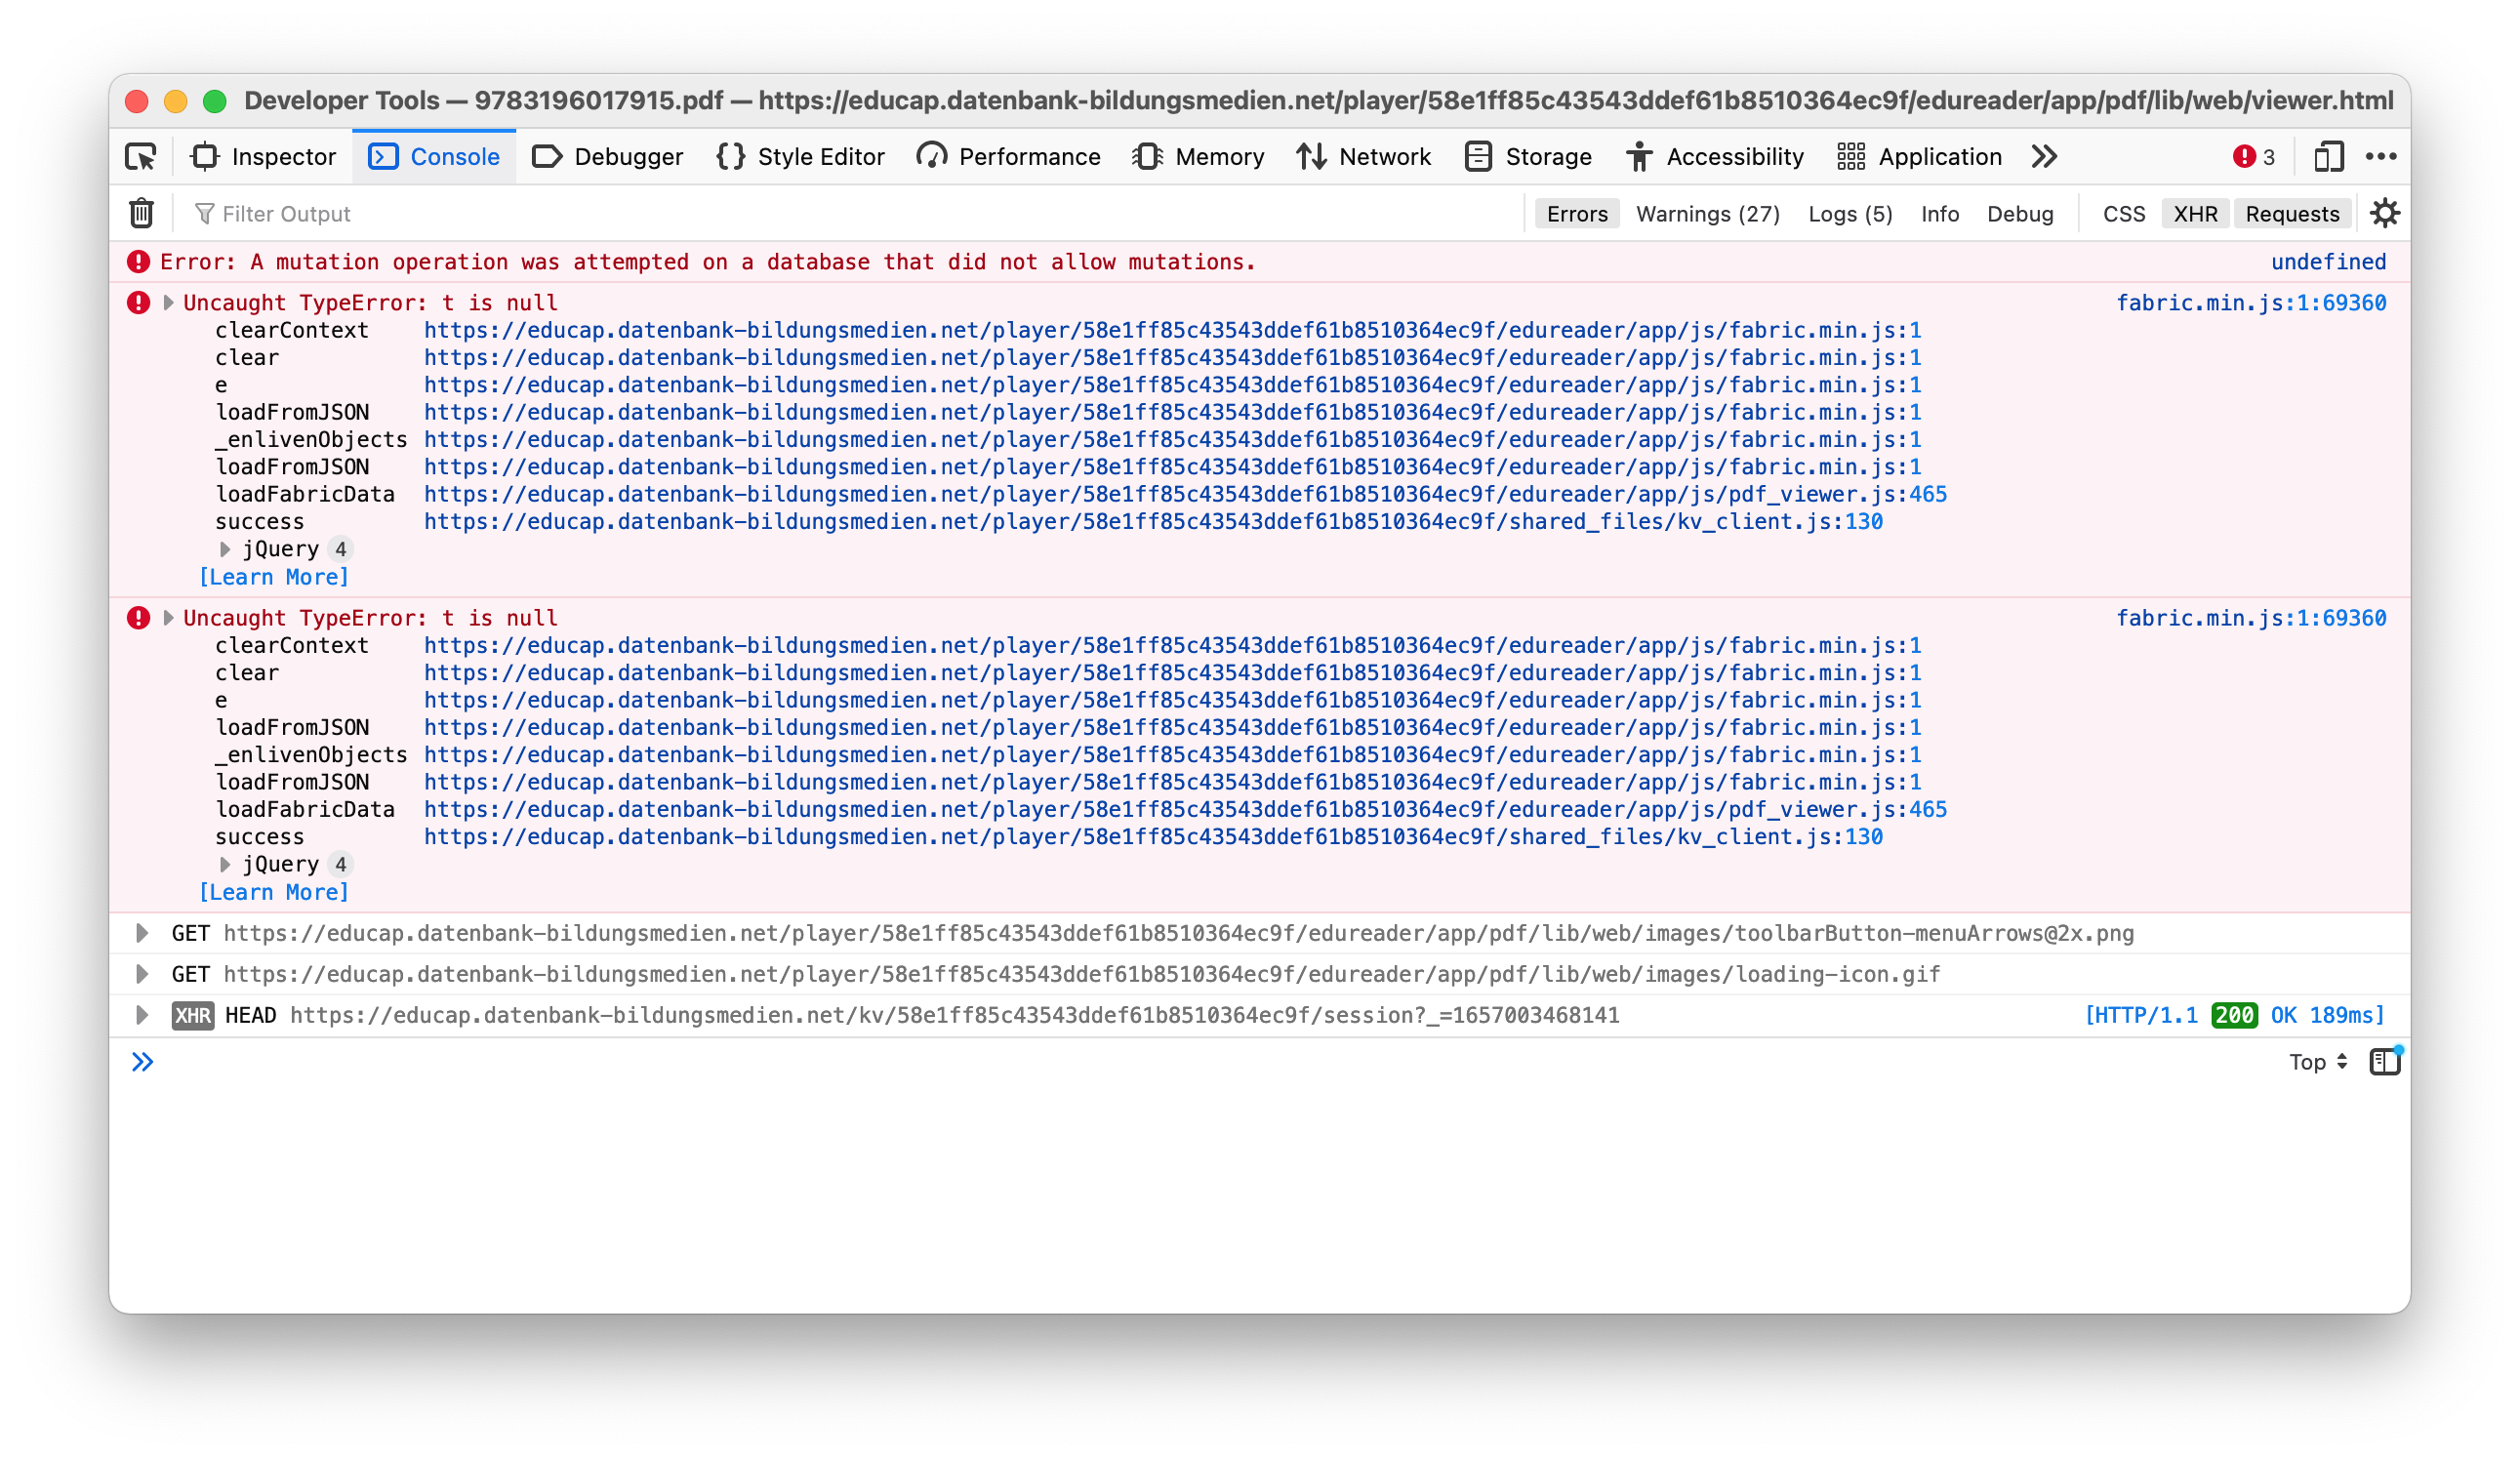Image resolution: width=2520 pixels, height=1458 pixels.
Task: Click Learn More under first TypeError
Action: (274, 577)
